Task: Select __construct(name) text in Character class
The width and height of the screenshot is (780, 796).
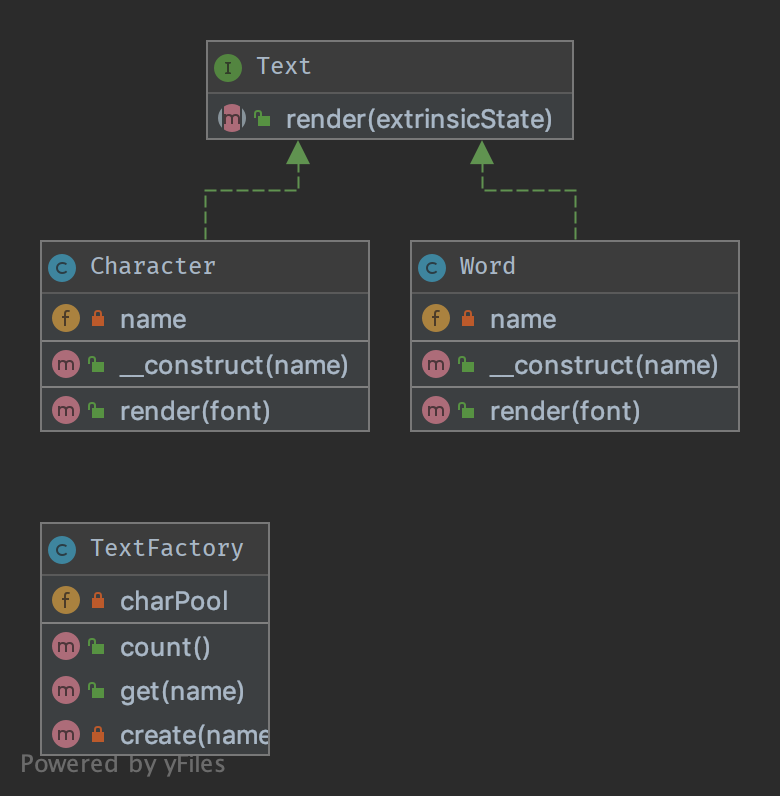Action: click(234, 366)
